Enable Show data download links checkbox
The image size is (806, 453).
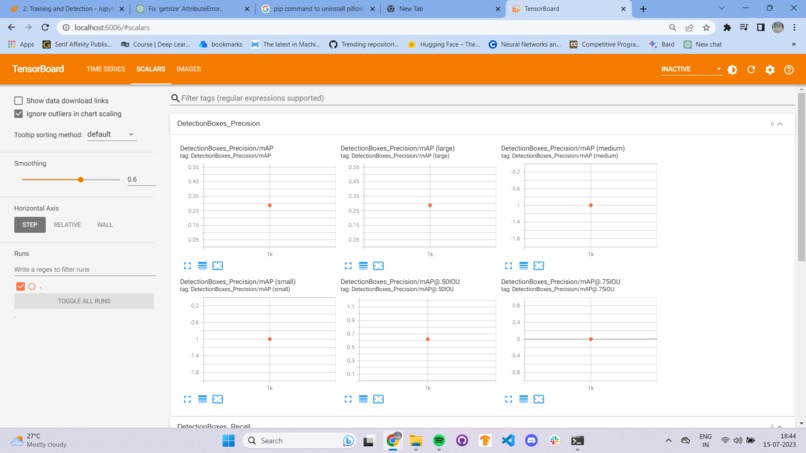(x=19, y=100)
